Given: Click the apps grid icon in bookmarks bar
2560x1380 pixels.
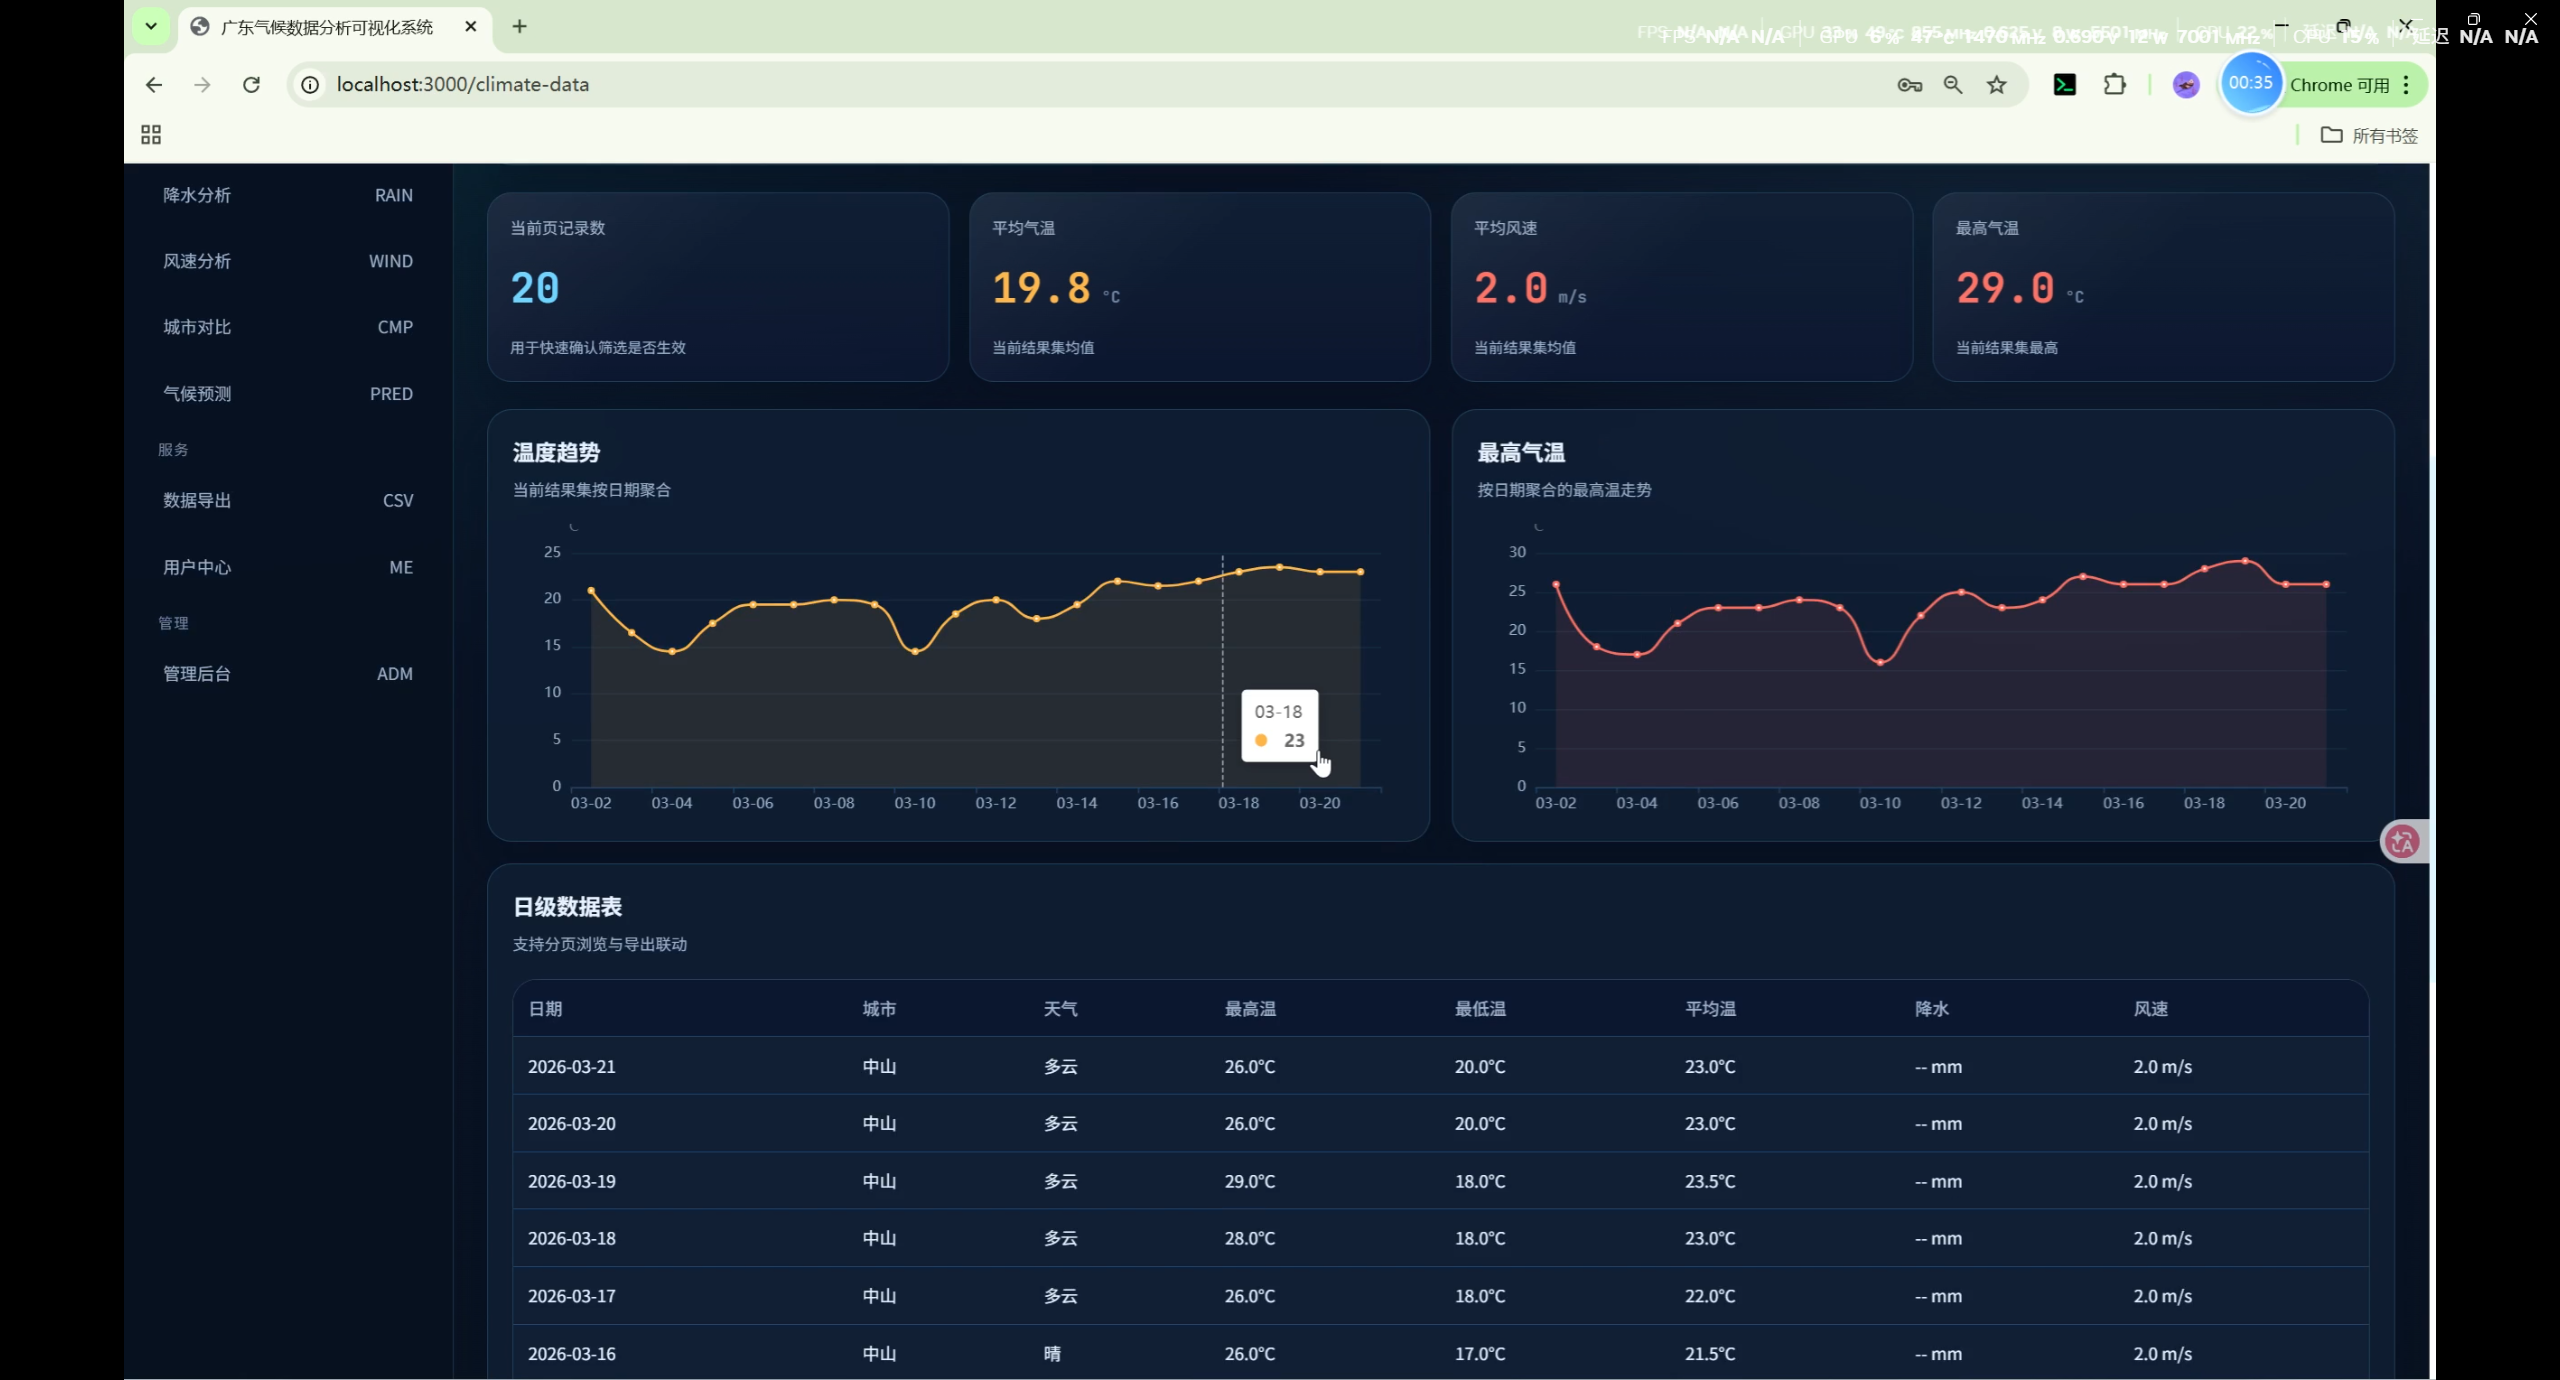Looking at the screenshot, I should point(151,135).
